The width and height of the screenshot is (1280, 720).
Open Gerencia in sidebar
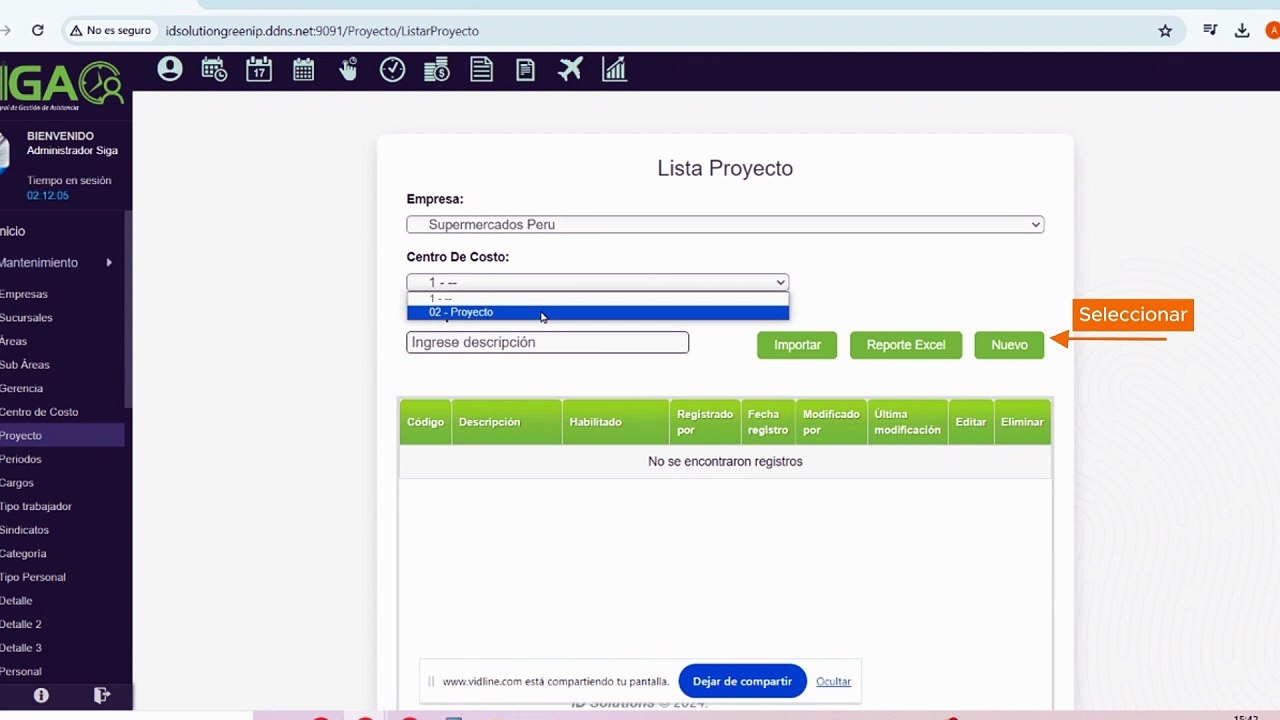(21, 388)
